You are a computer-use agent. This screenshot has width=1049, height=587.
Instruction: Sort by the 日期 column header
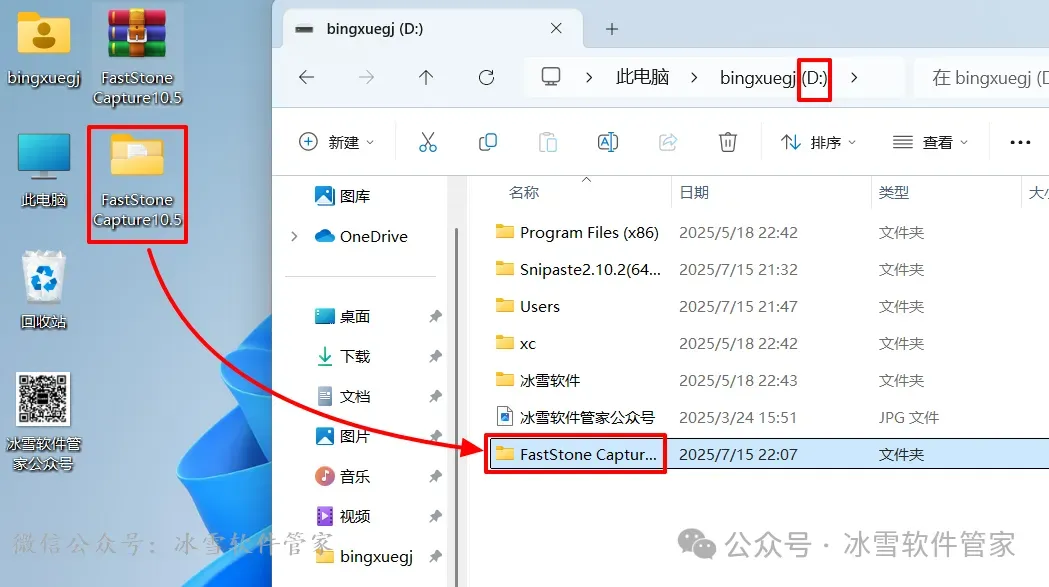[x=694, y=193]
